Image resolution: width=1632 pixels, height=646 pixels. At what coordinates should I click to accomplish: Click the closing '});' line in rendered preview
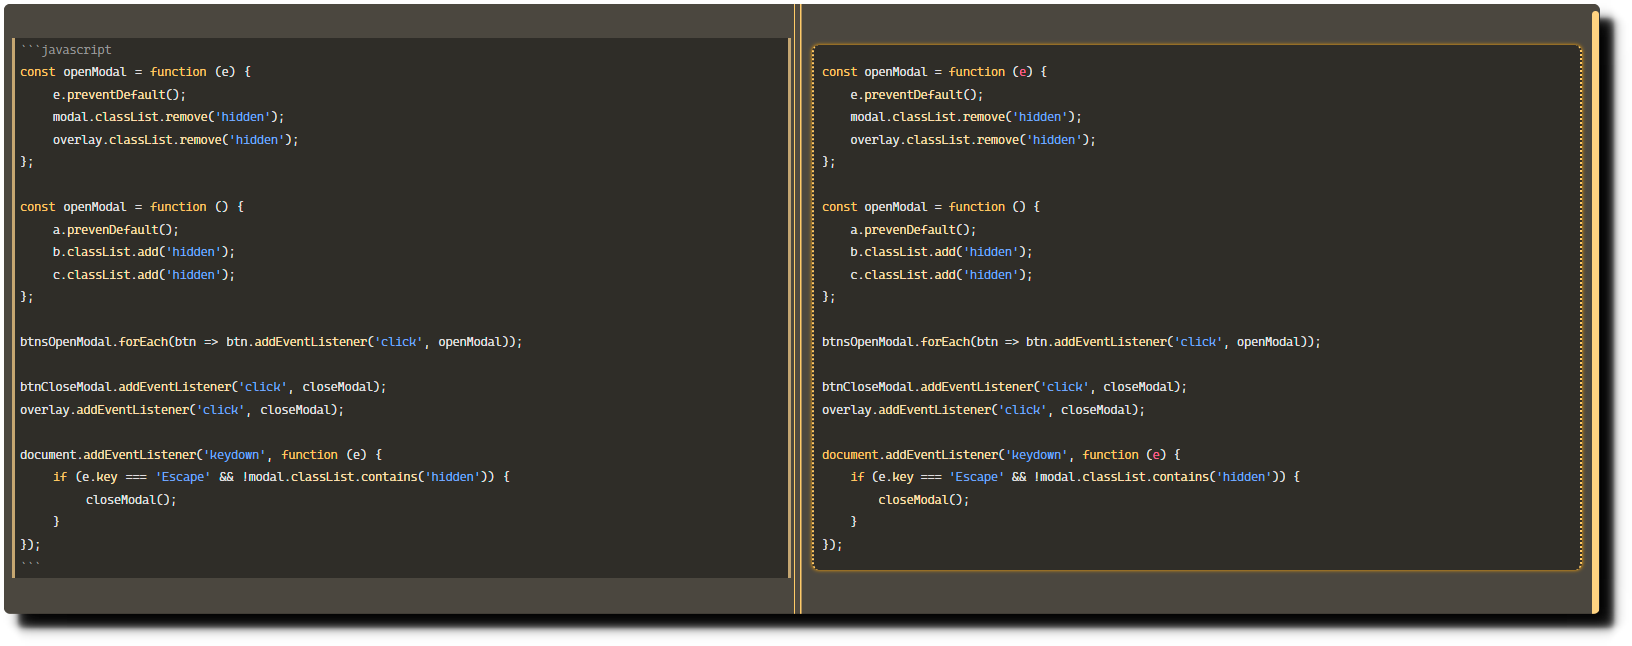pos(832,545)
